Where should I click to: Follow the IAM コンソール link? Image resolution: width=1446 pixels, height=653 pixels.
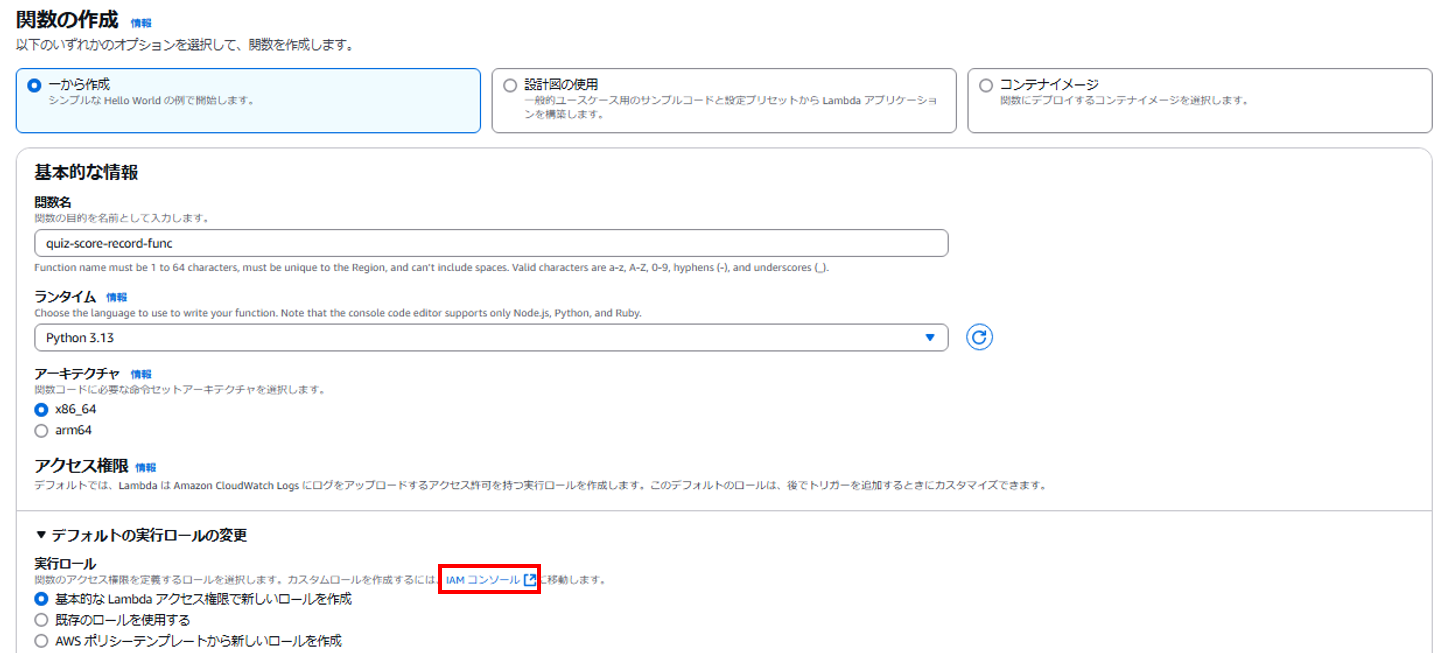pos(483,580)
